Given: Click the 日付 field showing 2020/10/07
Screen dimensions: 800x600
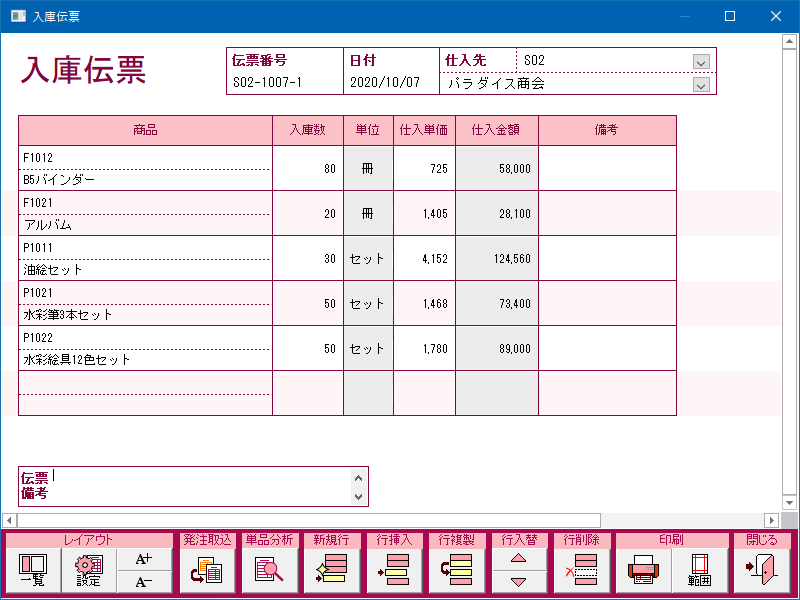Looking at the screenshot, I should (390, 84).
